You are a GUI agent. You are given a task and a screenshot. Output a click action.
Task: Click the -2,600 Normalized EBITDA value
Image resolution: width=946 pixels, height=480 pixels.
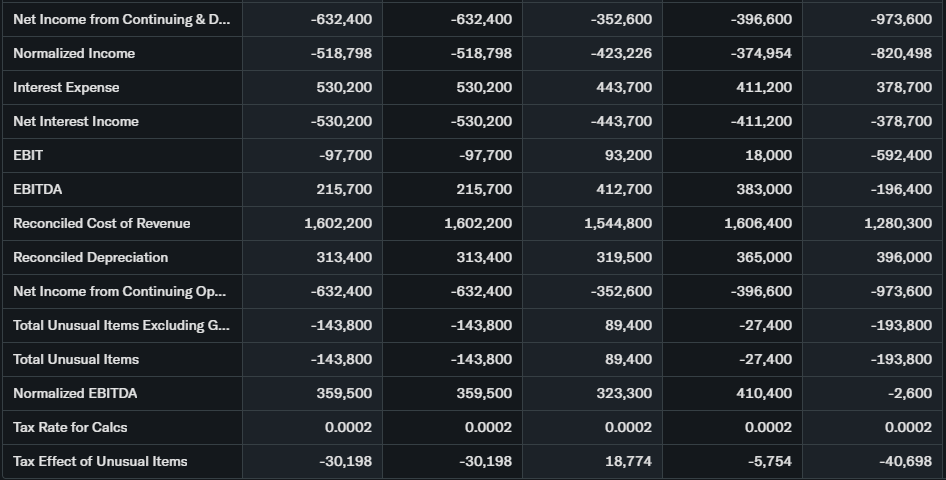click(x=910, y=393)
